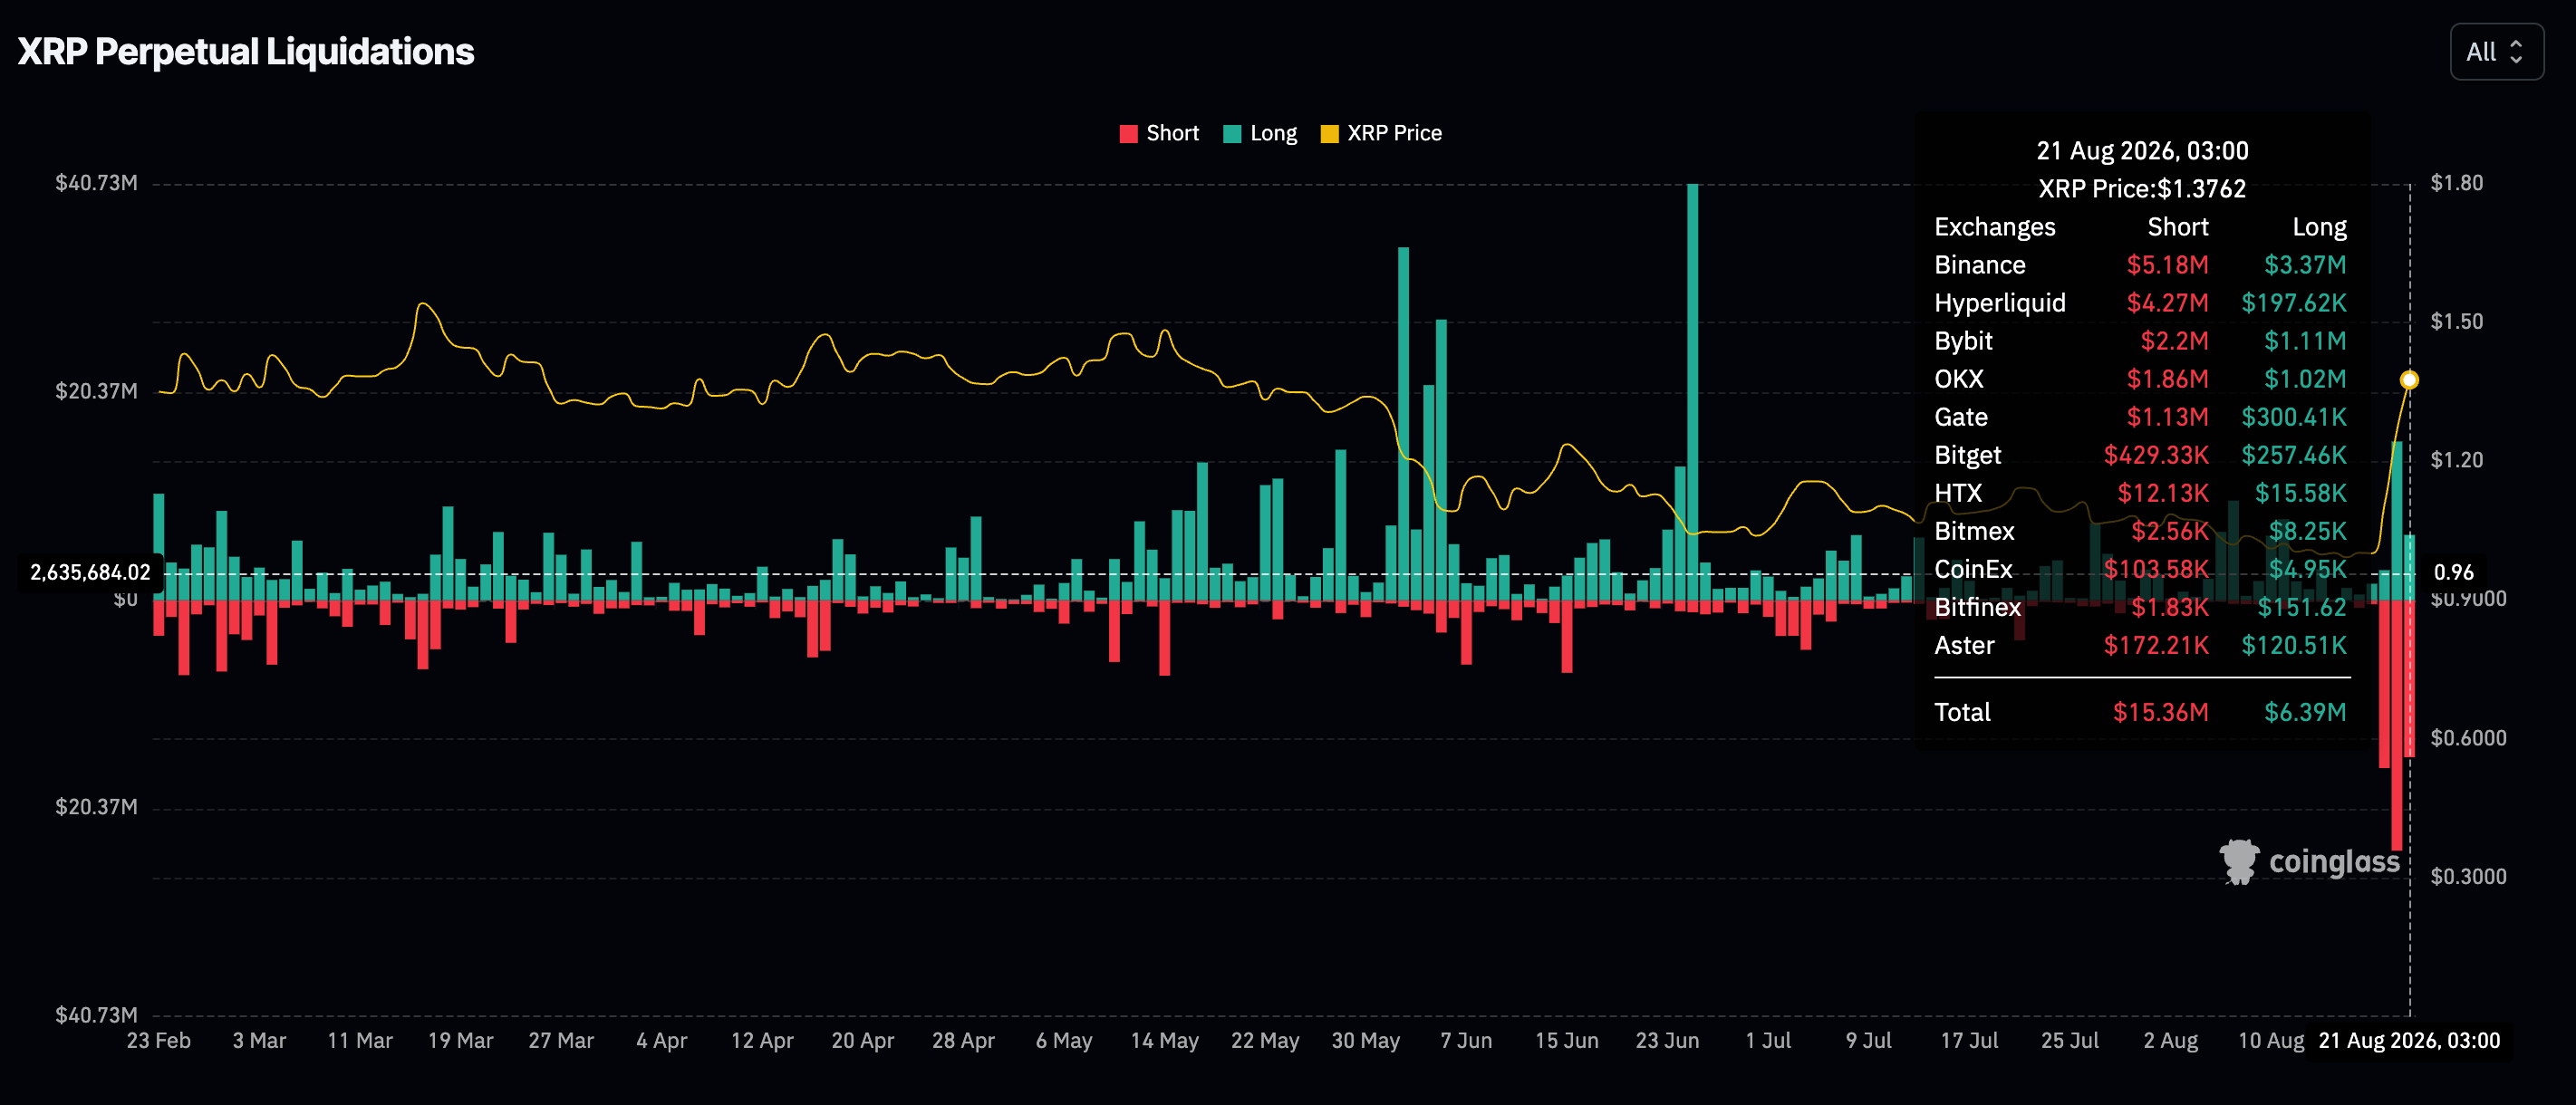Click the Total long value '$6.39M'
This screenshot has height=1105, width=2576.
coord(2305,712)
